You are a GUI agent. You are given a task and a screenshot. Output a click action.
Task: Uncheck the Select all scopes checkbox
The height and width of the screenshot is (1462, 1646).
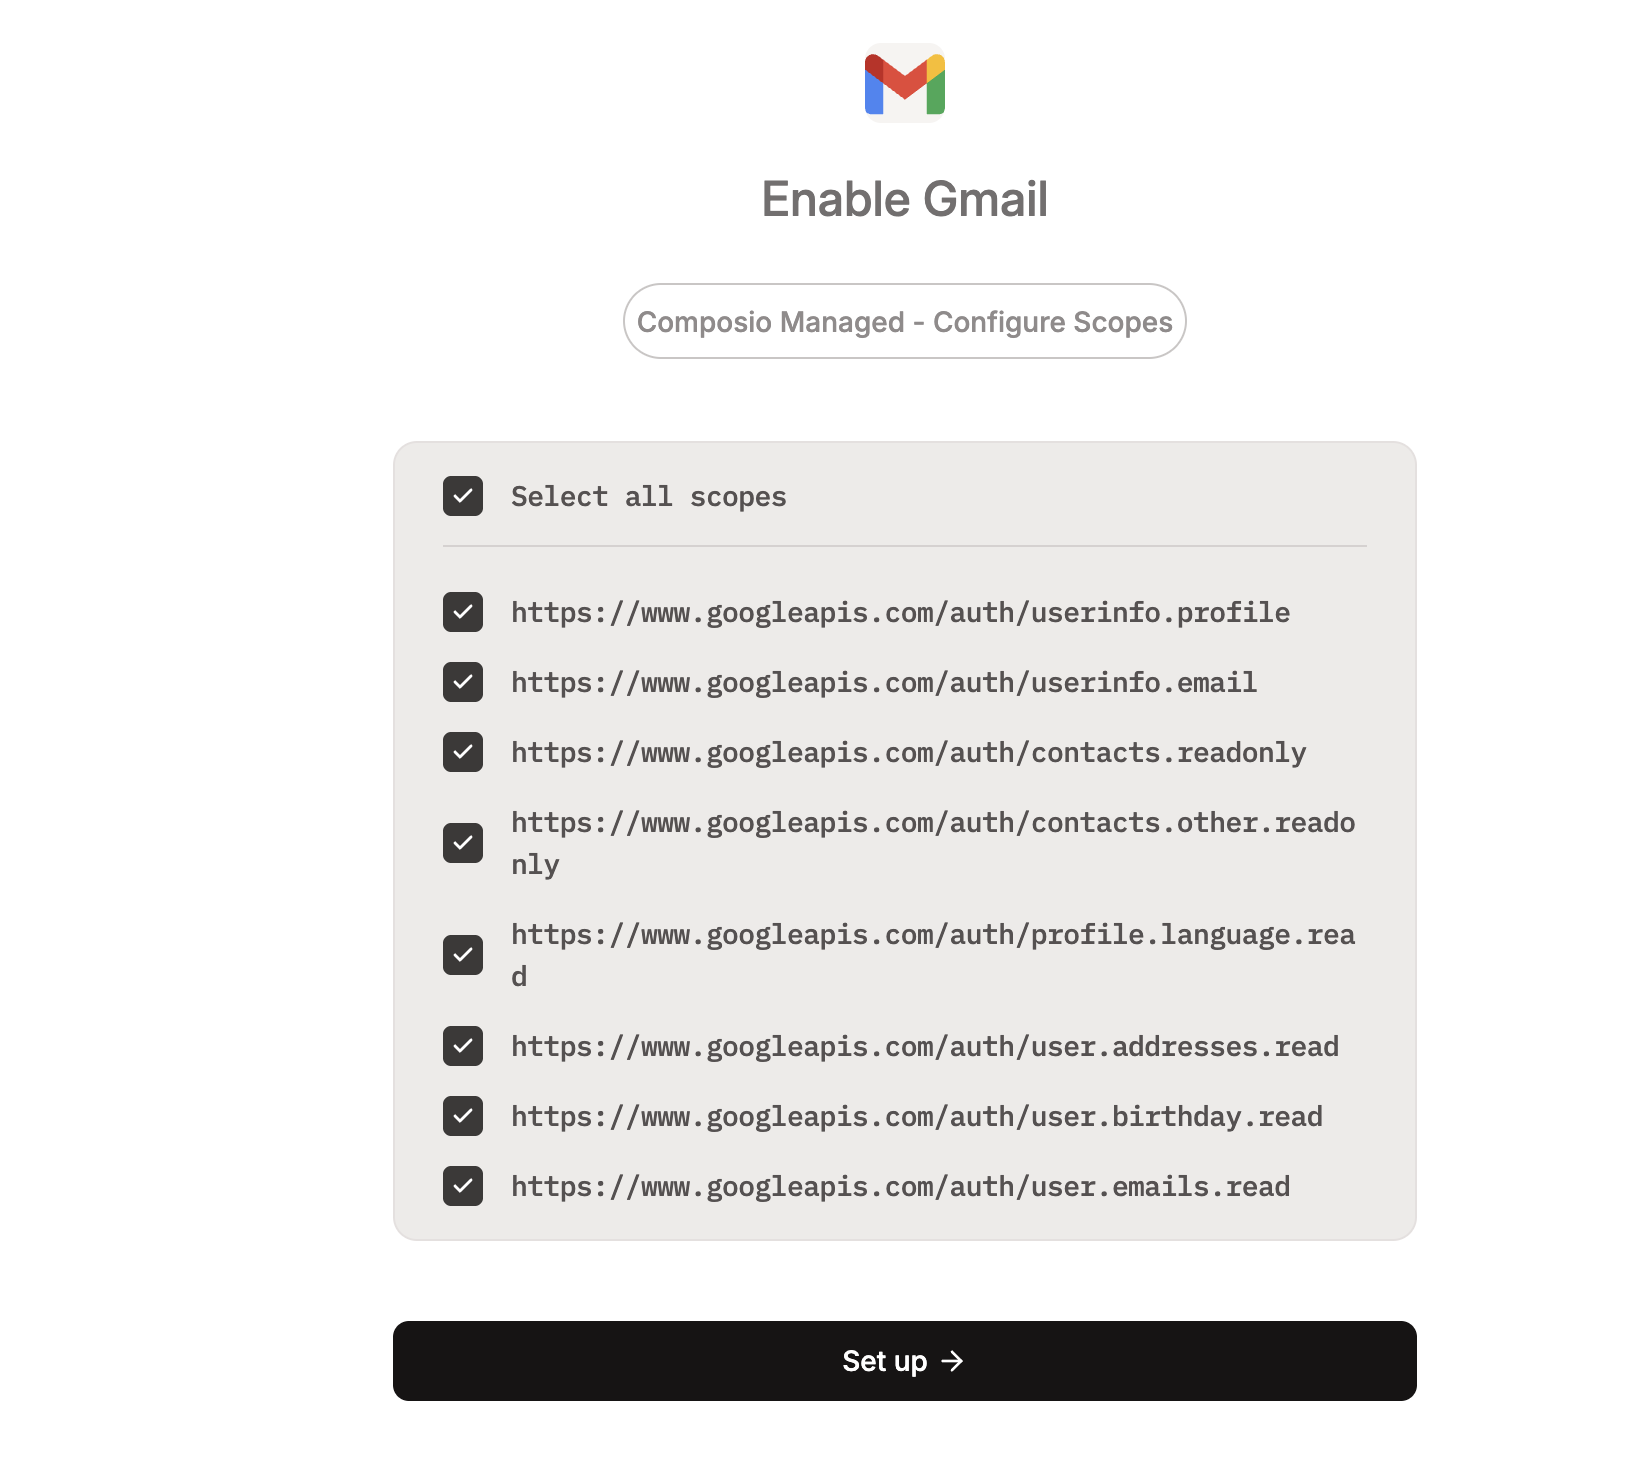click(x=463, y=496)
